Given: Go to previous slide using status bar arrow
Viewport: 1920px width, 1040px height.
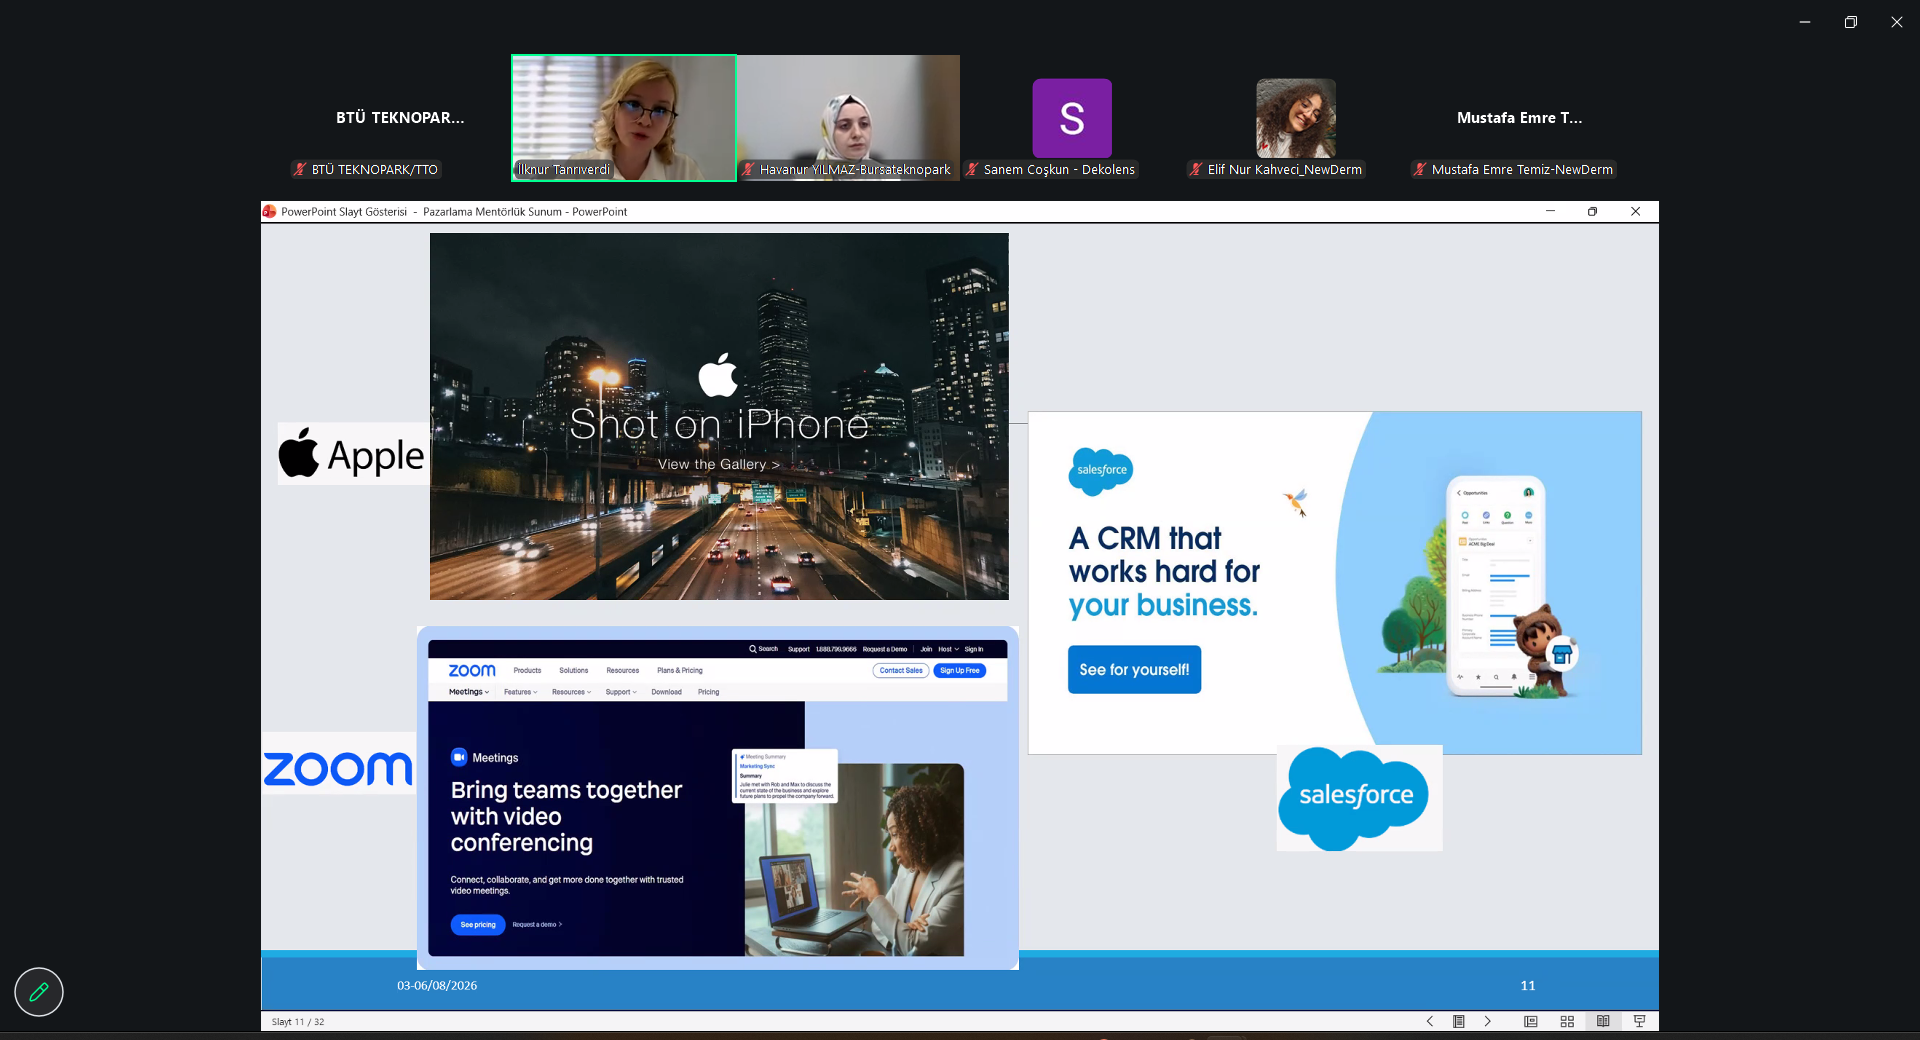Looking at the screenshot, I should tap(1430, 1021).
